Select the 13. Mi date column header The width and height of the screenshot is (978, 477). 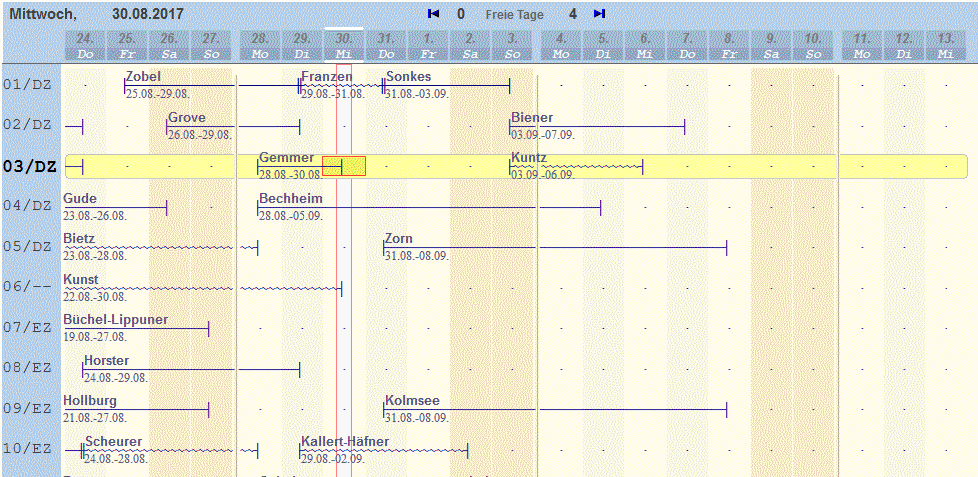click(x=945, y=45)
